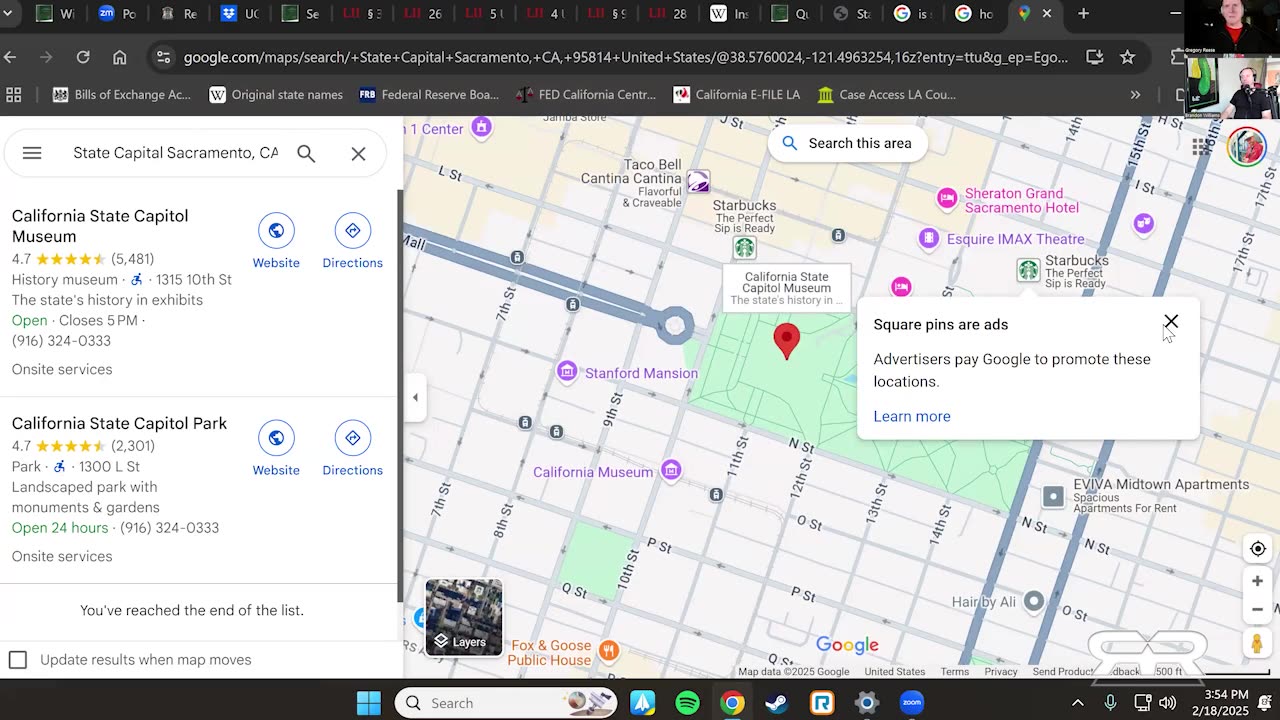The width and height of the screenshot is (1280, 720).
Task: Select the Sheraton Grand Sacramento Hotel pin
Action: tap(946, 198)
